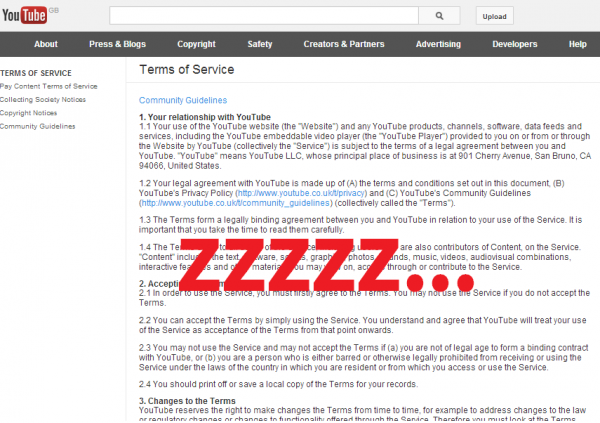Open the youtube.co.uk/t/privacy link
The image size is (600, 423).
[x=301, y=193]
